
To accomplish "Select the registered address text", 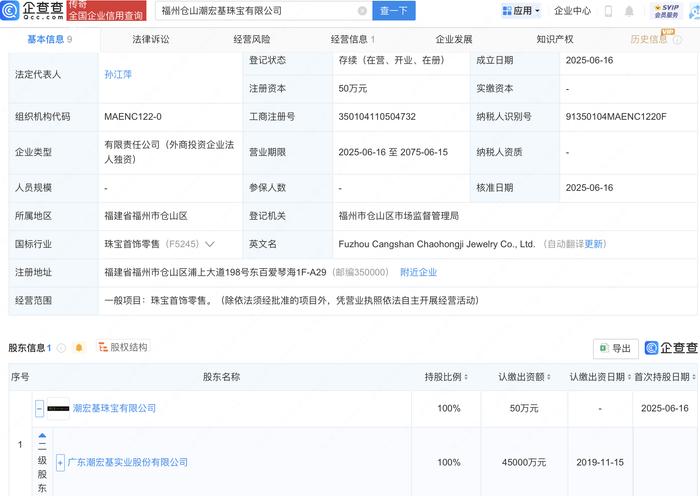I will coord(215,272).
